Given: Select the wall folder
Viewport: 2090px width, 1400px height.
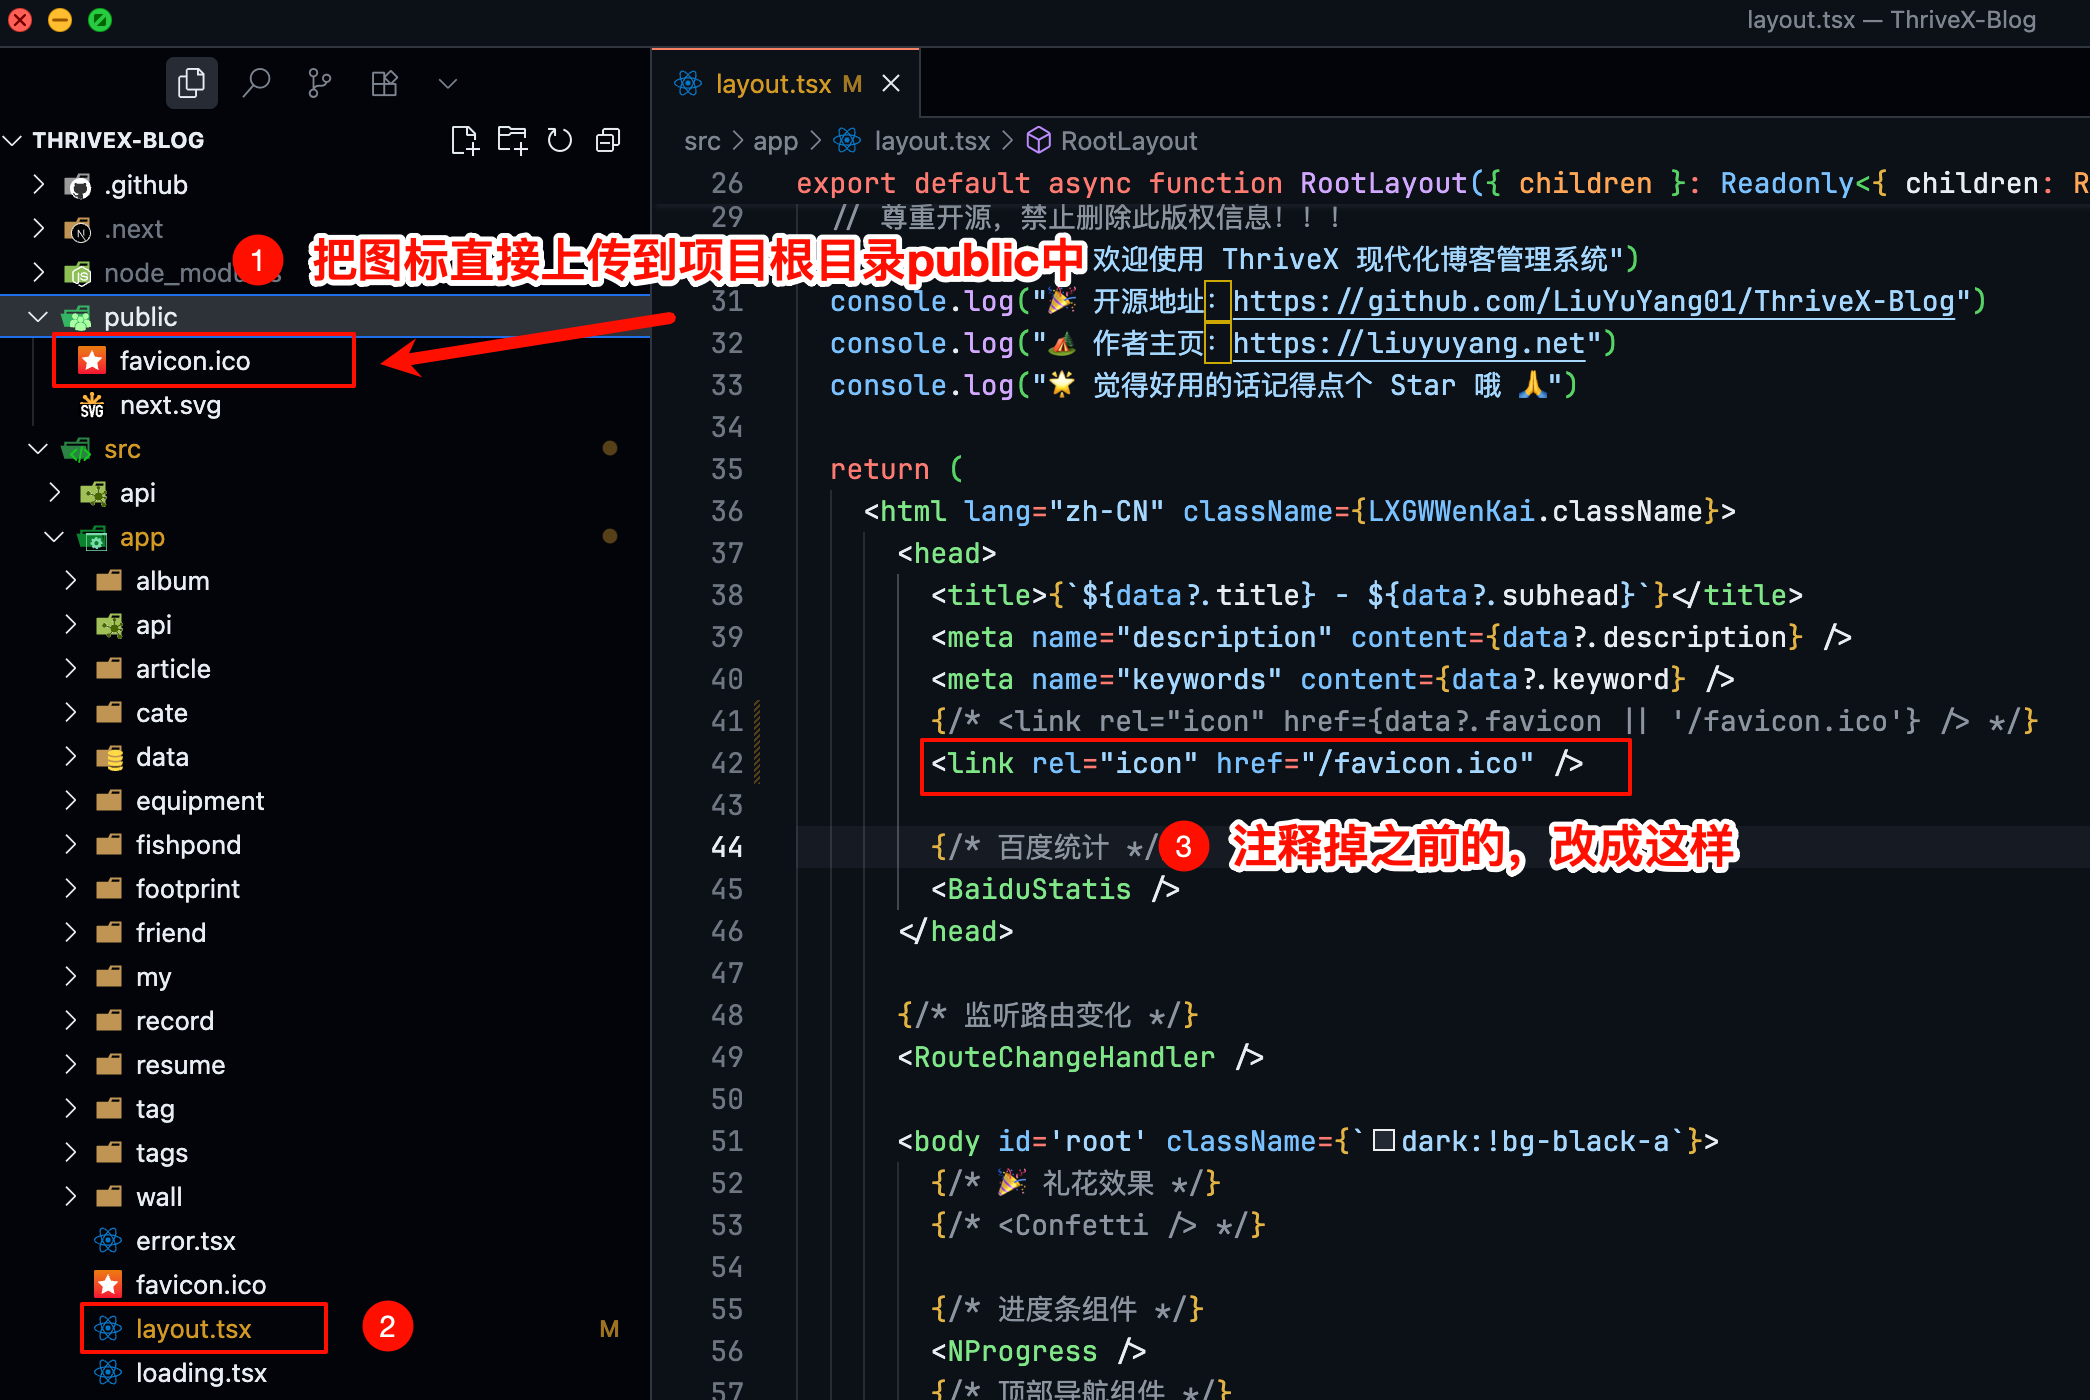Looking at the screenshot, I should (x=159, y=1196).
